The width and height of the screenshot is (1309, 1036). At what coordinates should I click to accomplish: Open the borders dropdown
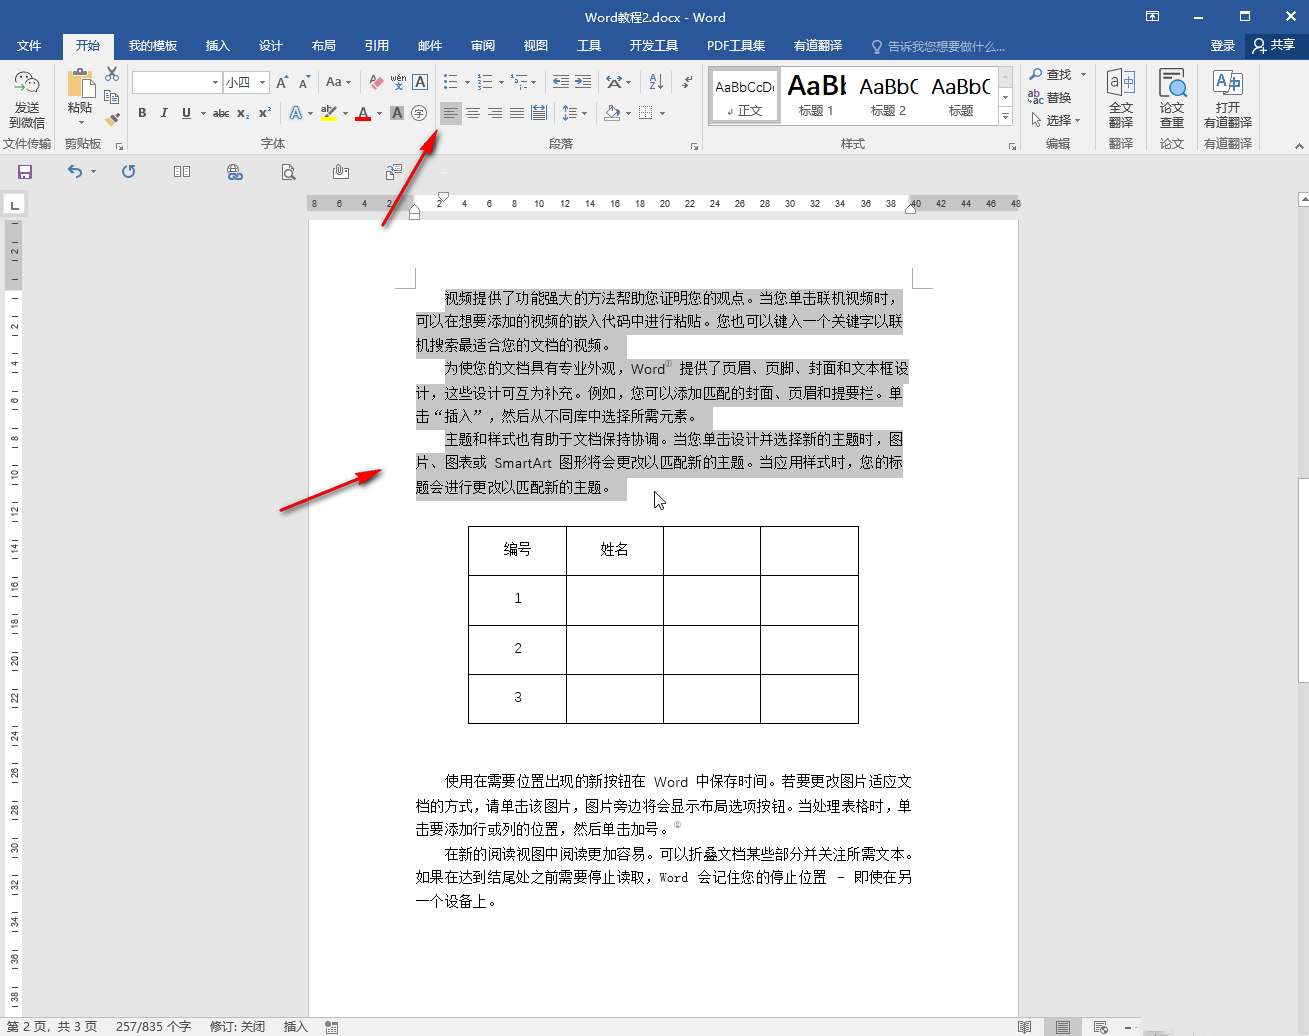tap(662, 113)
